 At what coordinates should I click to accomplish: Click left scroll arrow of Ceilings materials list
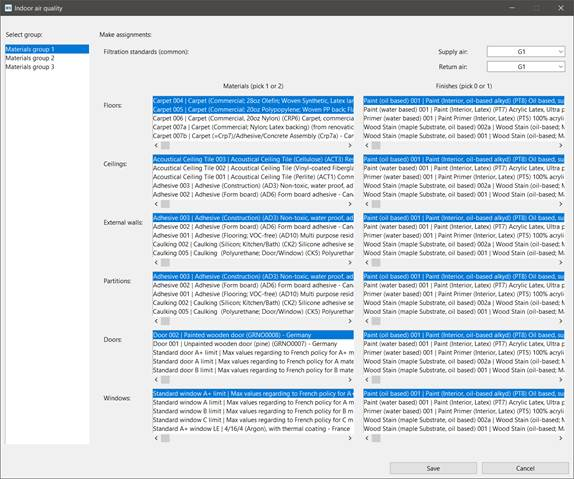[156, 204]
